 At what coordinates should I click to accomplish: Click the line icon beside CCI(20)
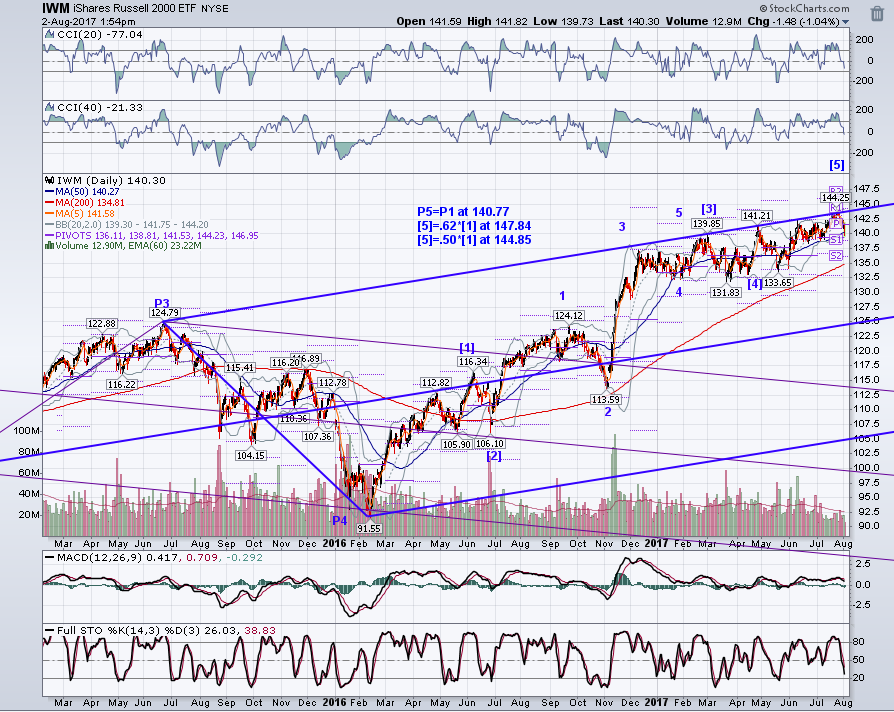[x=50, y=35]
